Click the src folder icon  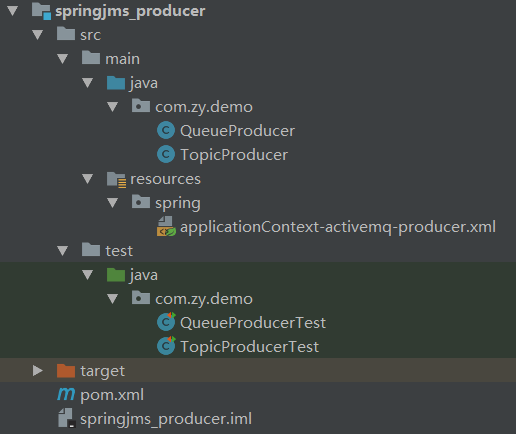(66, 34)
